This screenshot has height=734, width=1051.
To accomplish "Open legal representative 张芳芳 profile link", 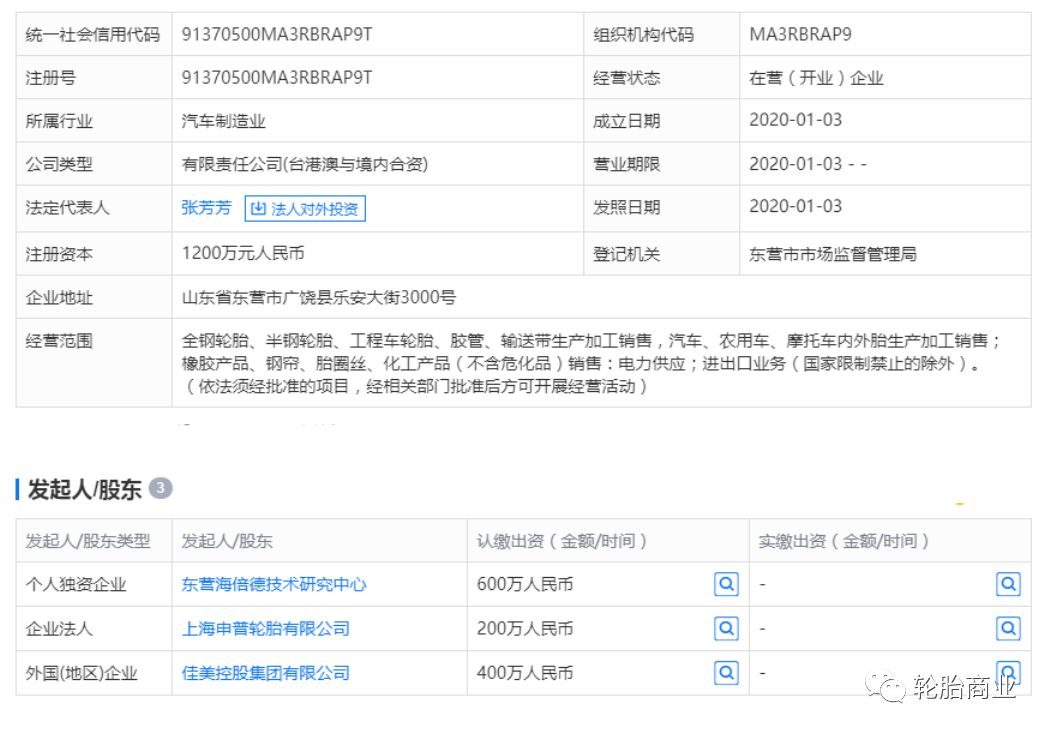I will point(204,209).
